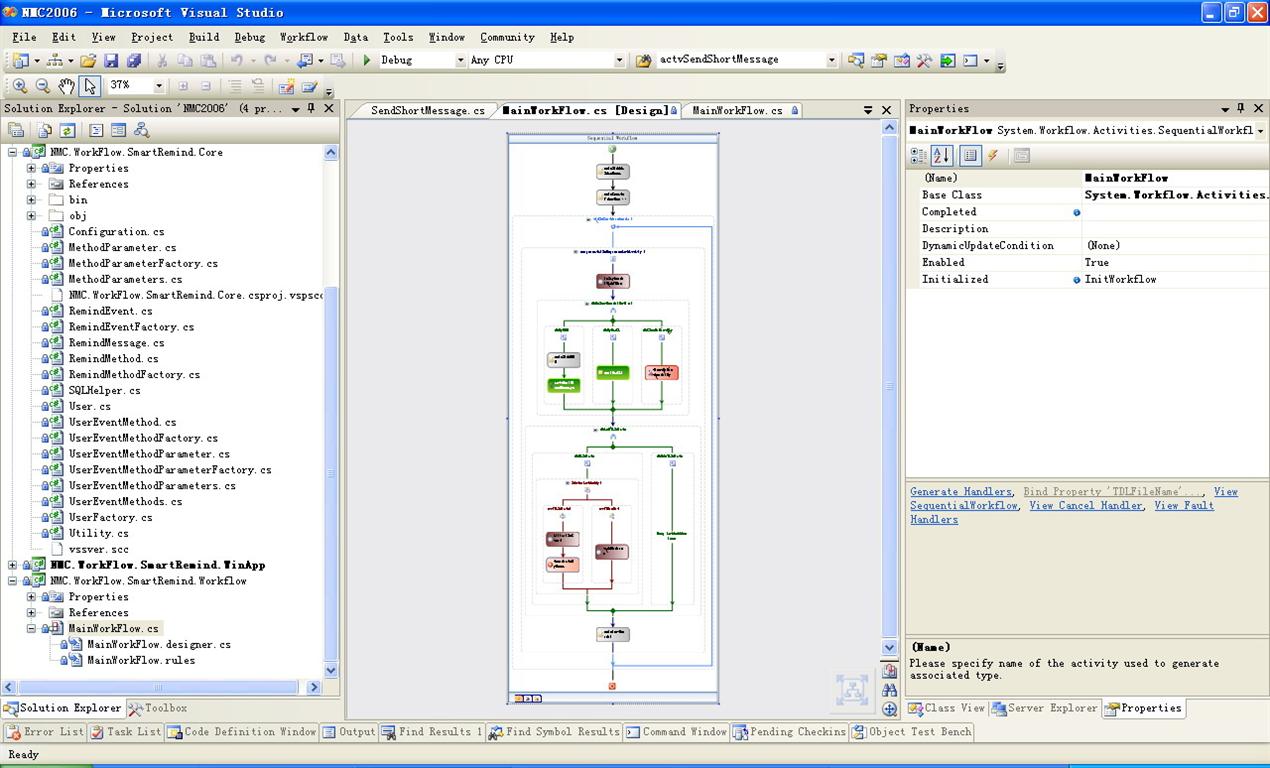Click the Zoom Out magnifier tool
Image resolution: width=1270 pixels, height=768 pixels.
43,86
